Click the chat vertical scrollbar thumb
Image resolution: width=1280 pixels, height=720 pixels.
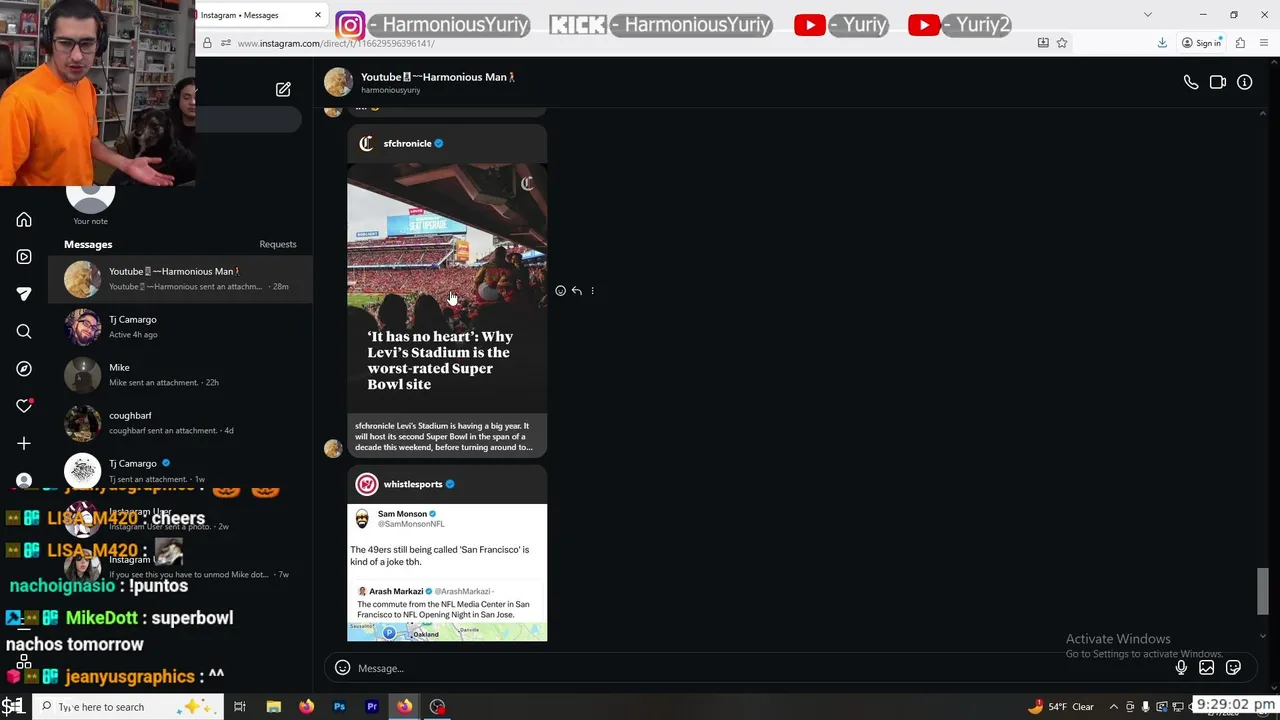tap(1263, 591)
